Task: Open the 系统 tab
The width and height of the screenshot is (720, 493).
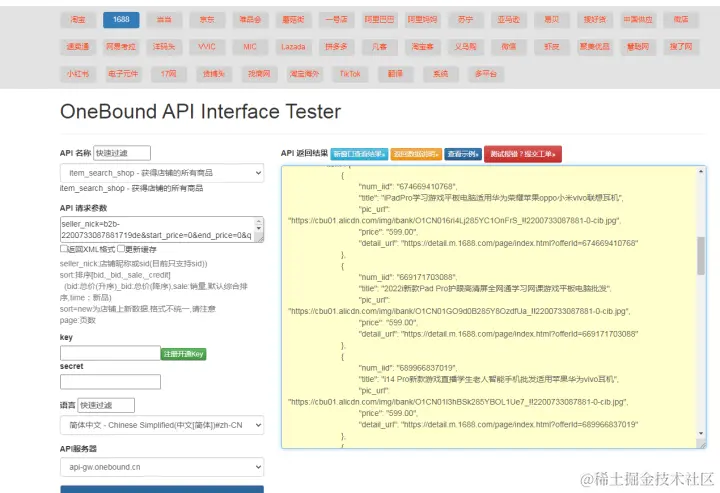Action: (441, 74)
